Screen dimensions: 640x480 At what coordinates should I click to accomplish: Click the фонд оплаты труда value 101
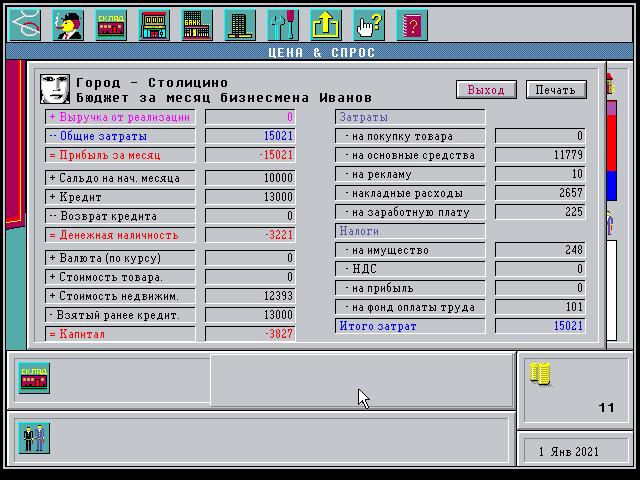click(540, 307)
